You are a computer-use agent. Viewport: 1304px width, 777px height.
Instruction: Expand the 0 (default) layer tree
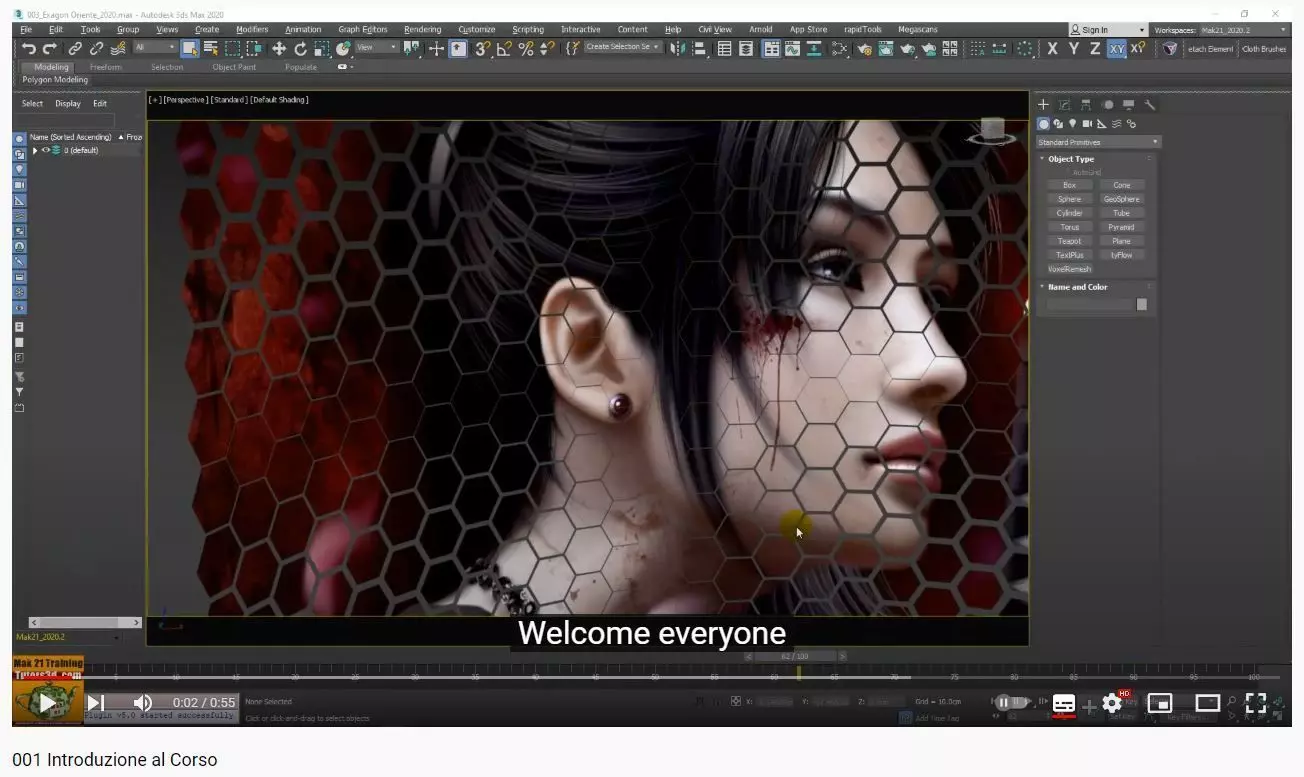coord(35,150)
